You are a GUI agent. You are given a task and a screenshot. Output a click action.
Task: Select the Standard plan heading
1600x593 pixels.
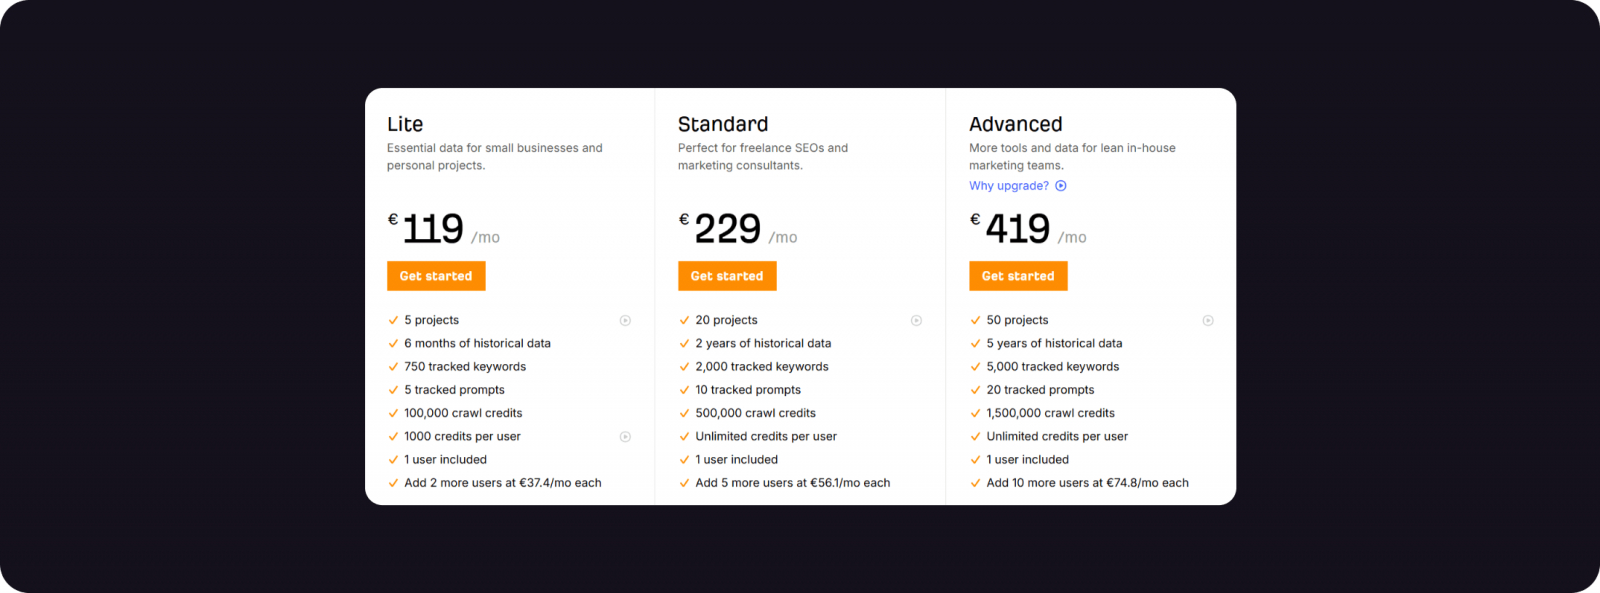pyautogui.click(x=723, y=124)
